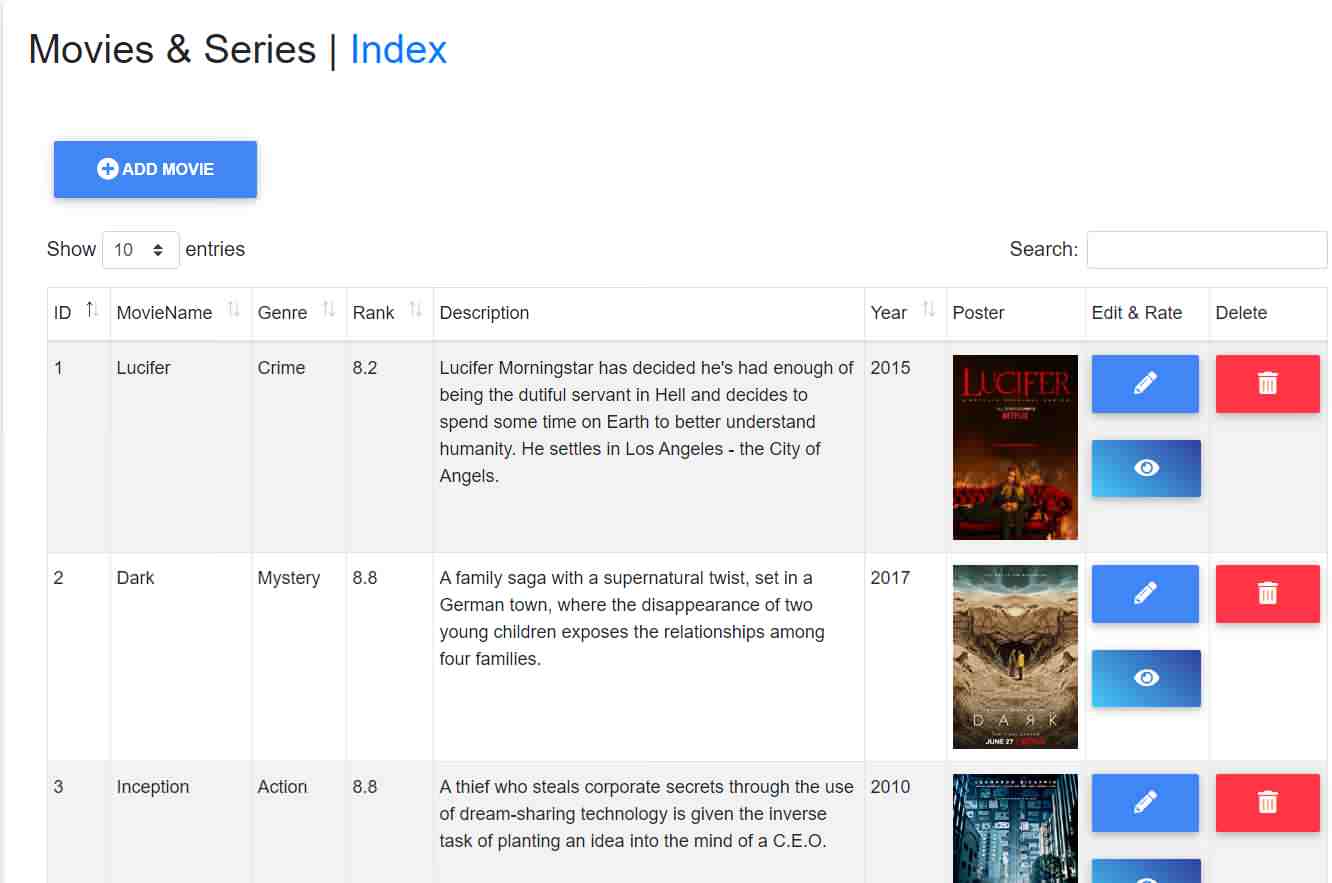The image size is (1332, 883).
Task: Click inside the Search field
Action: tap(1205, 249)
